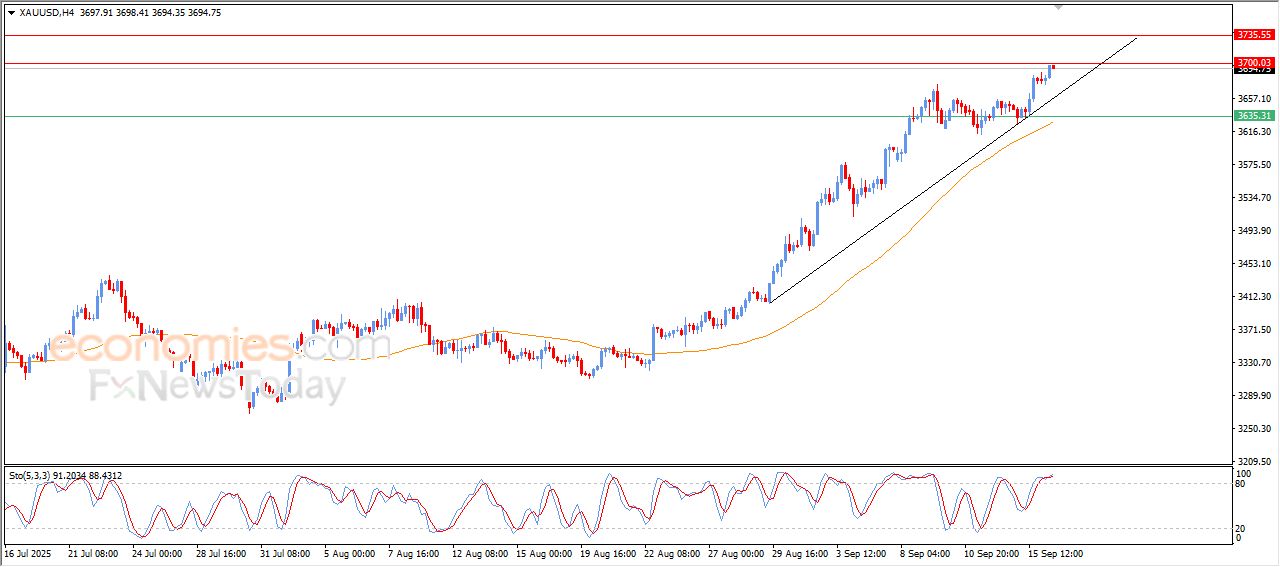
Task: Click the 3209.50 price scale value
Action: (x=1254, y=462)
